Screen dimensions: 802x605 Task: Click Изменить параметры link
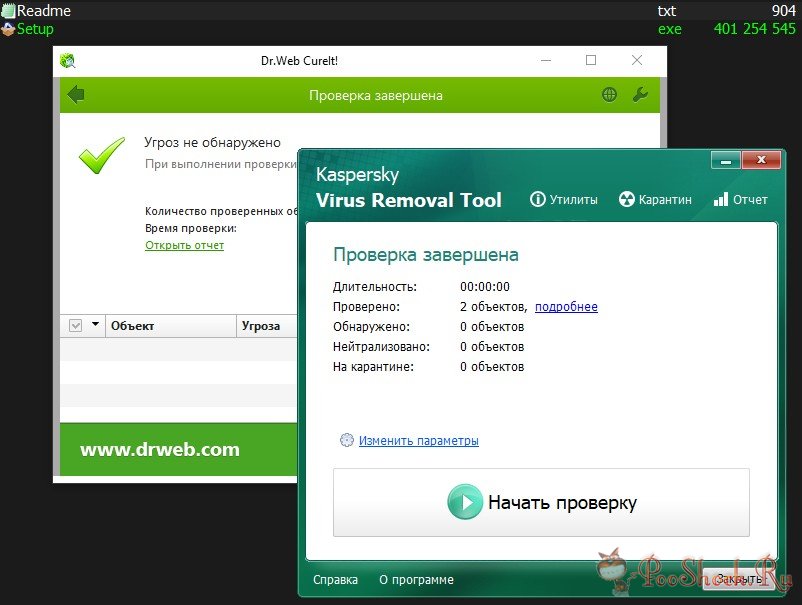pos(418,440)
